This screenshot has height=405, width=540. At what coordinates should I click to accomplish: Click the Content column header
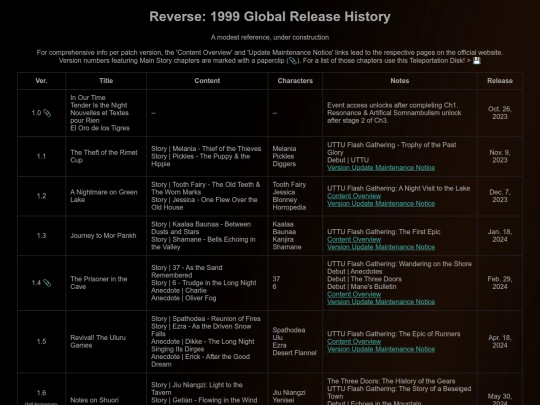click(x=207, y=81)
